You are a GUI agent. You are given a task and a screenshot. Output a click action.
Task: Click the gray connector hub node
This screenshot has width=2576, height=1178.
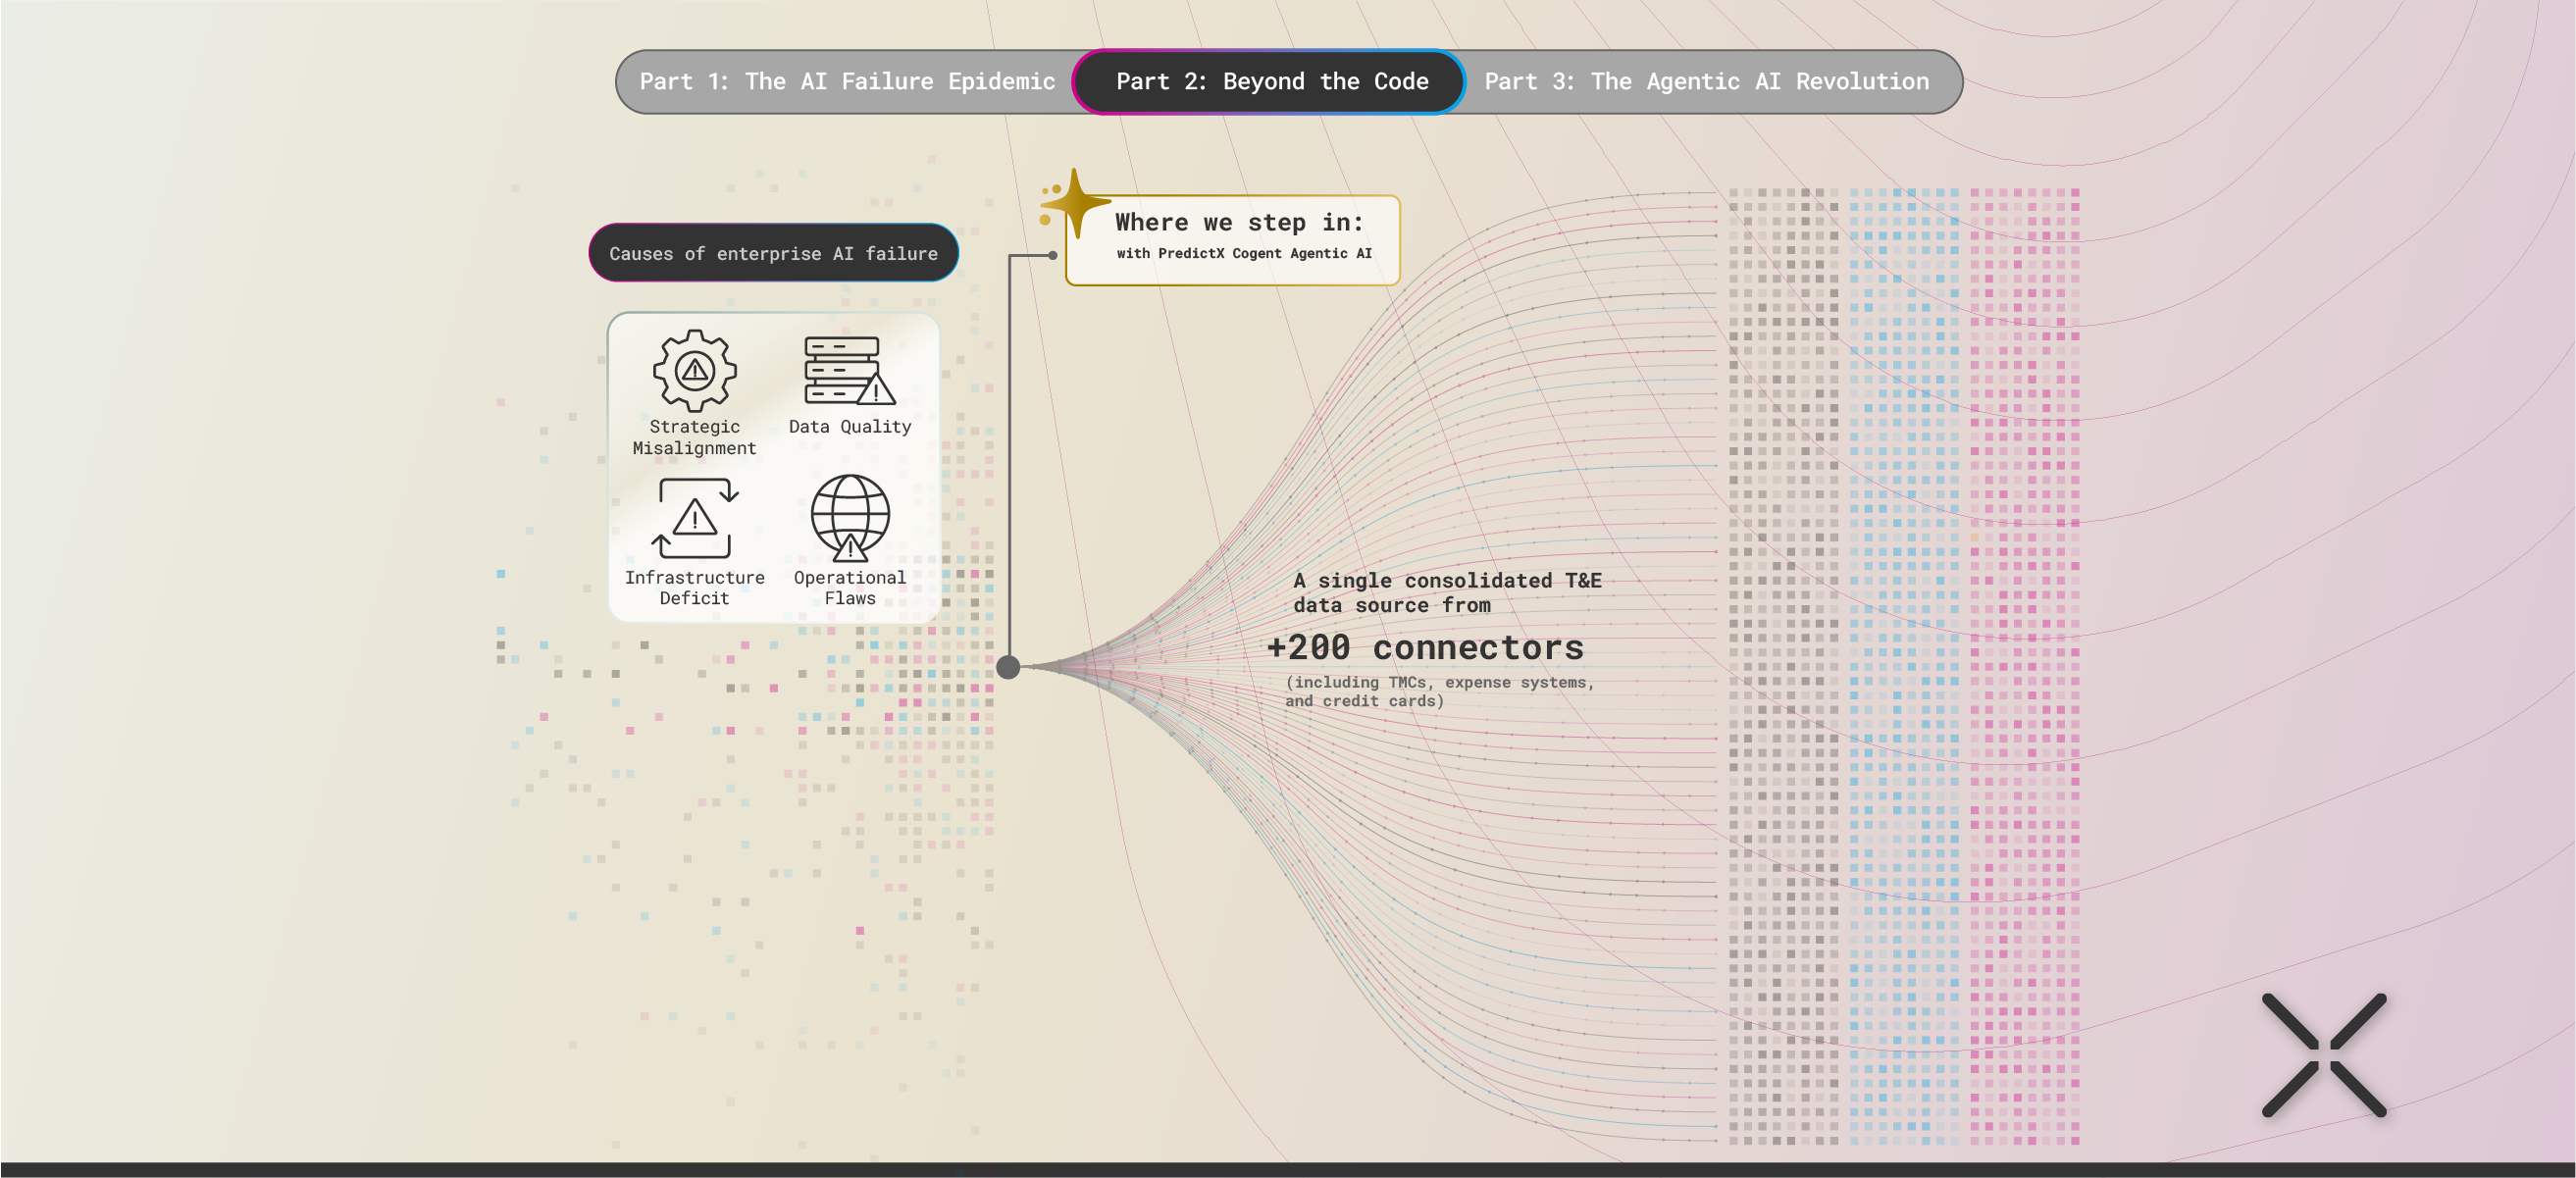[x=1008, y=667]
